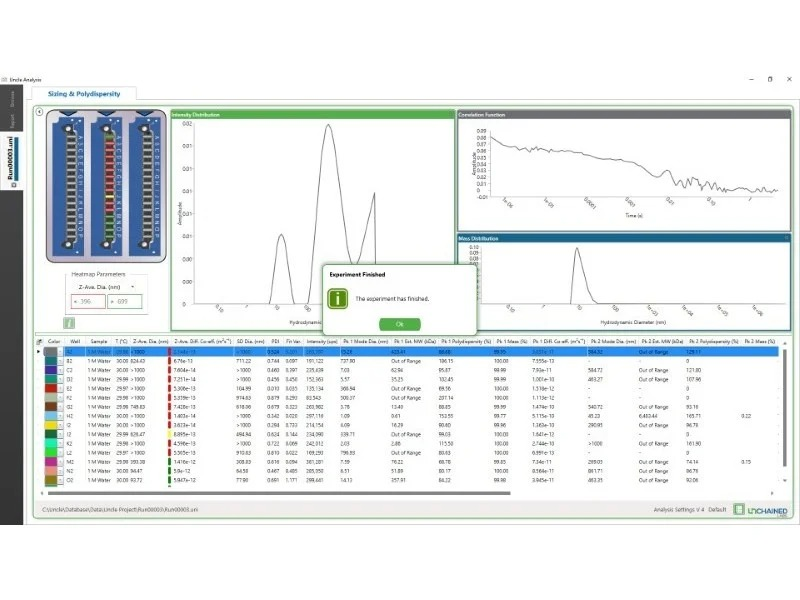Click the brown color swatch for well G2
Viewport: 800px width, 600px height.
[51, 407]
